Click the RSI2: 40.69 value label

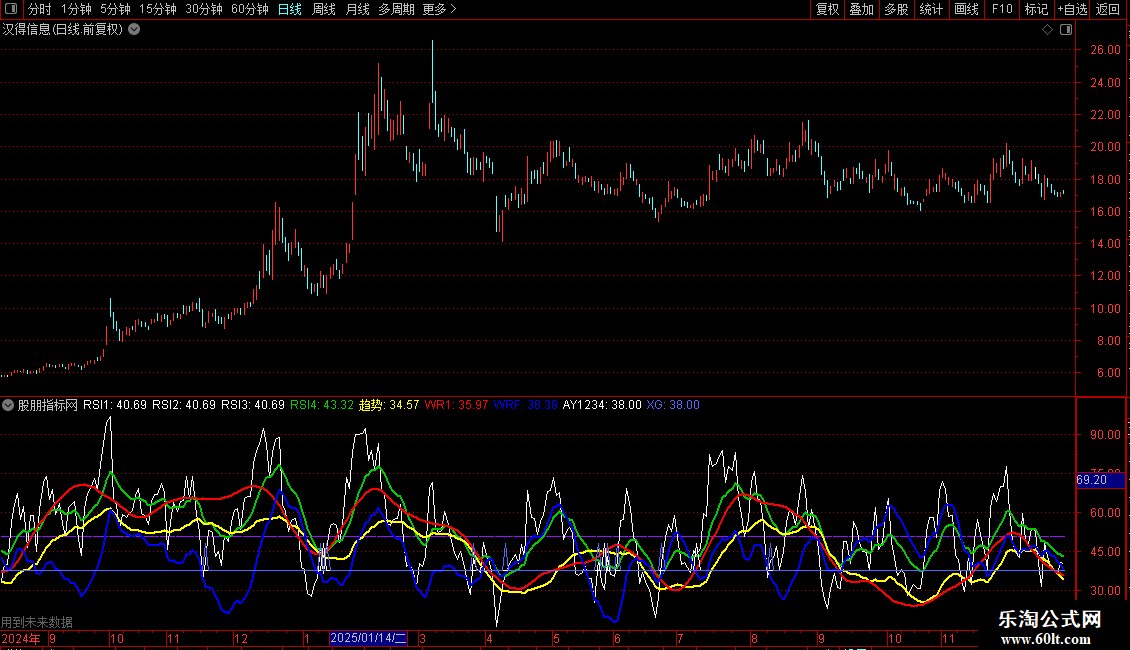point(184,405)
